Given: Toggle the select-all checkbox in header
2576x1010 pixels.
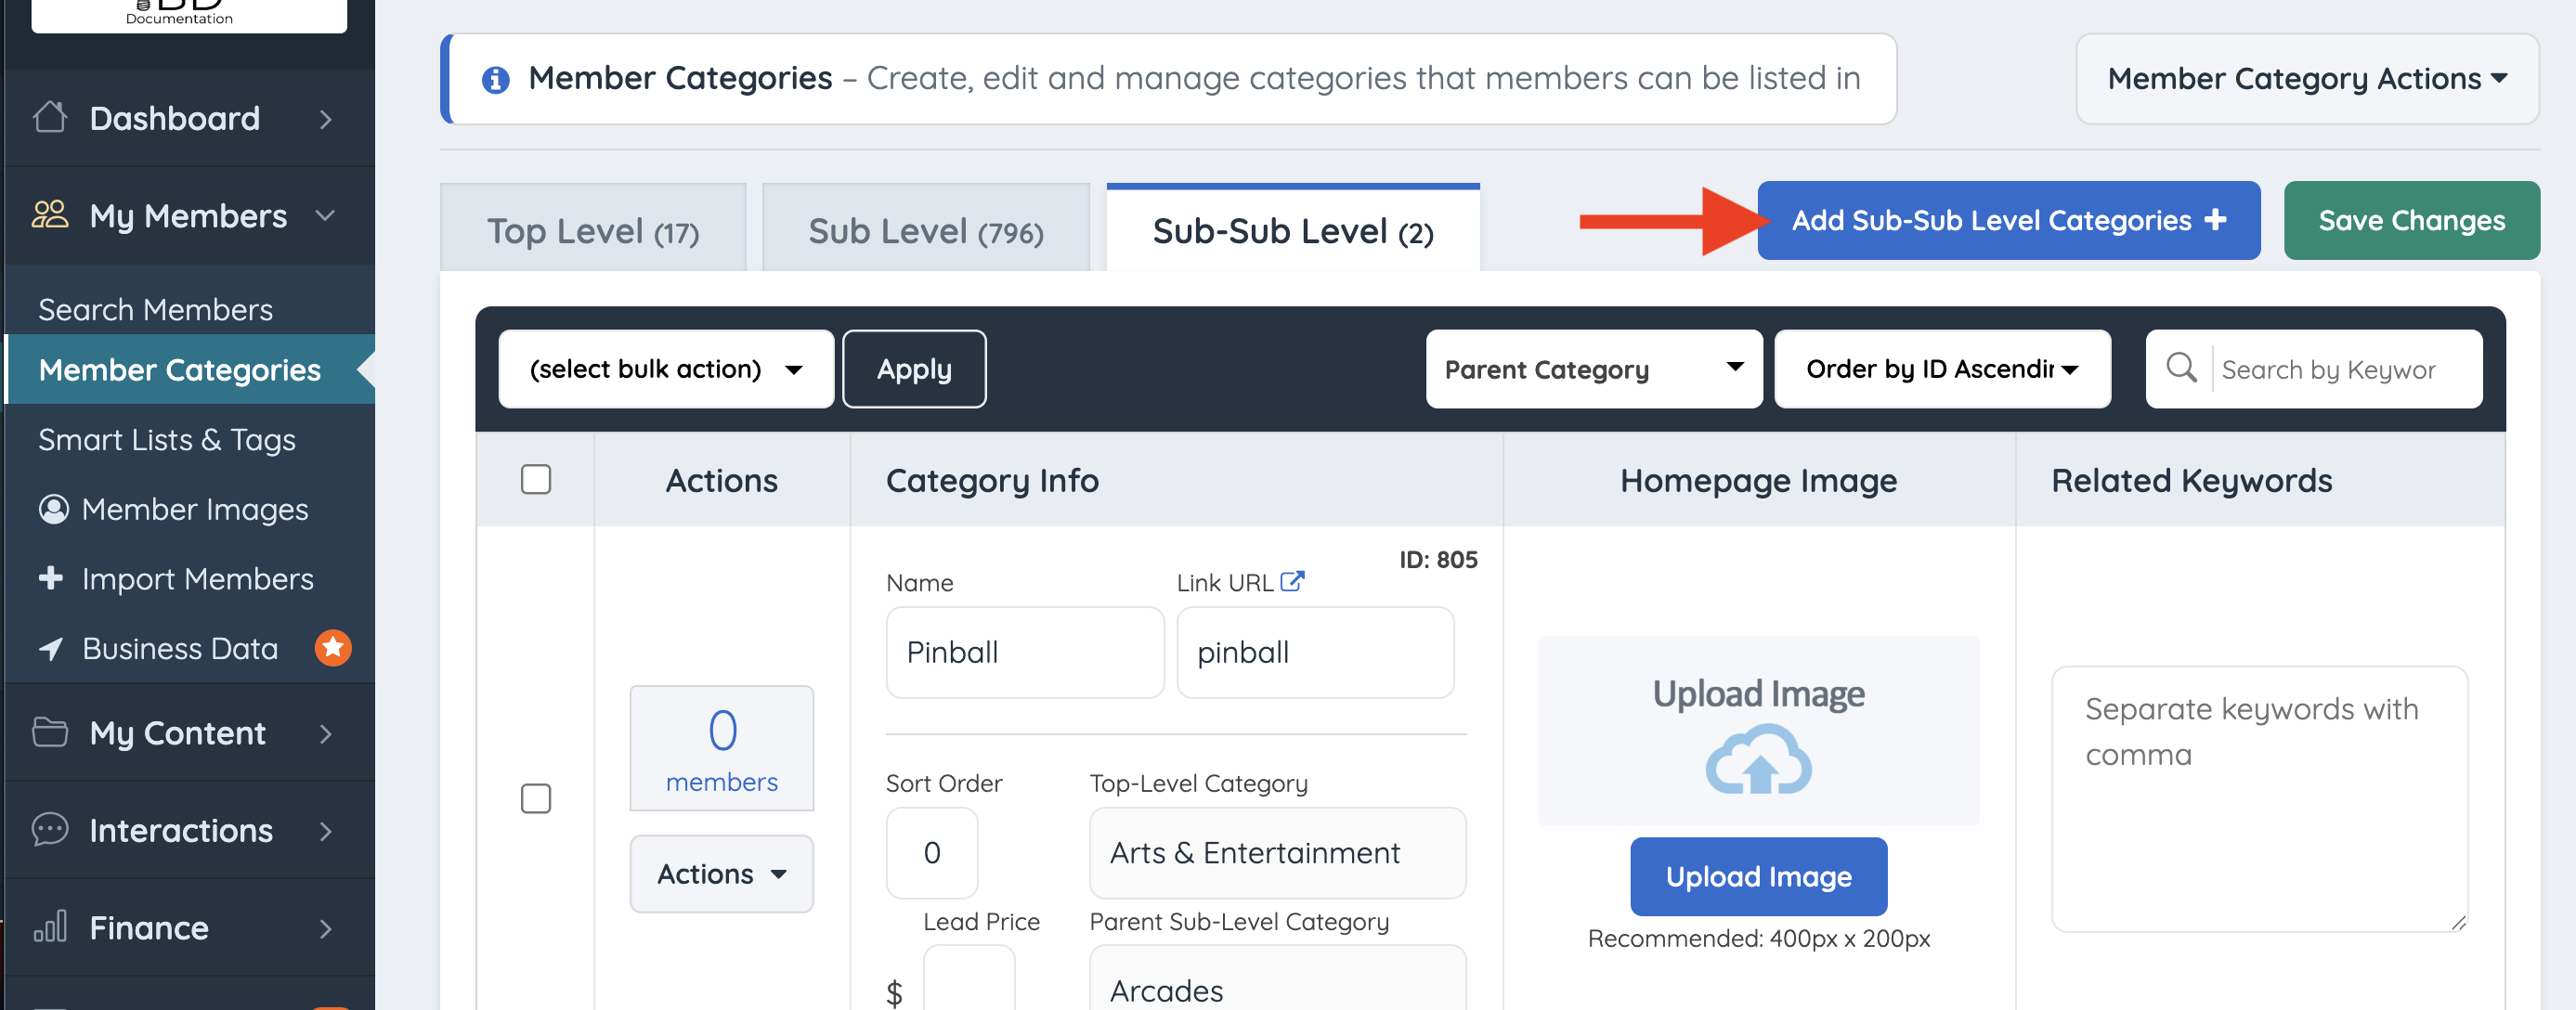Looking at the screenshot, I should [536, 480].
